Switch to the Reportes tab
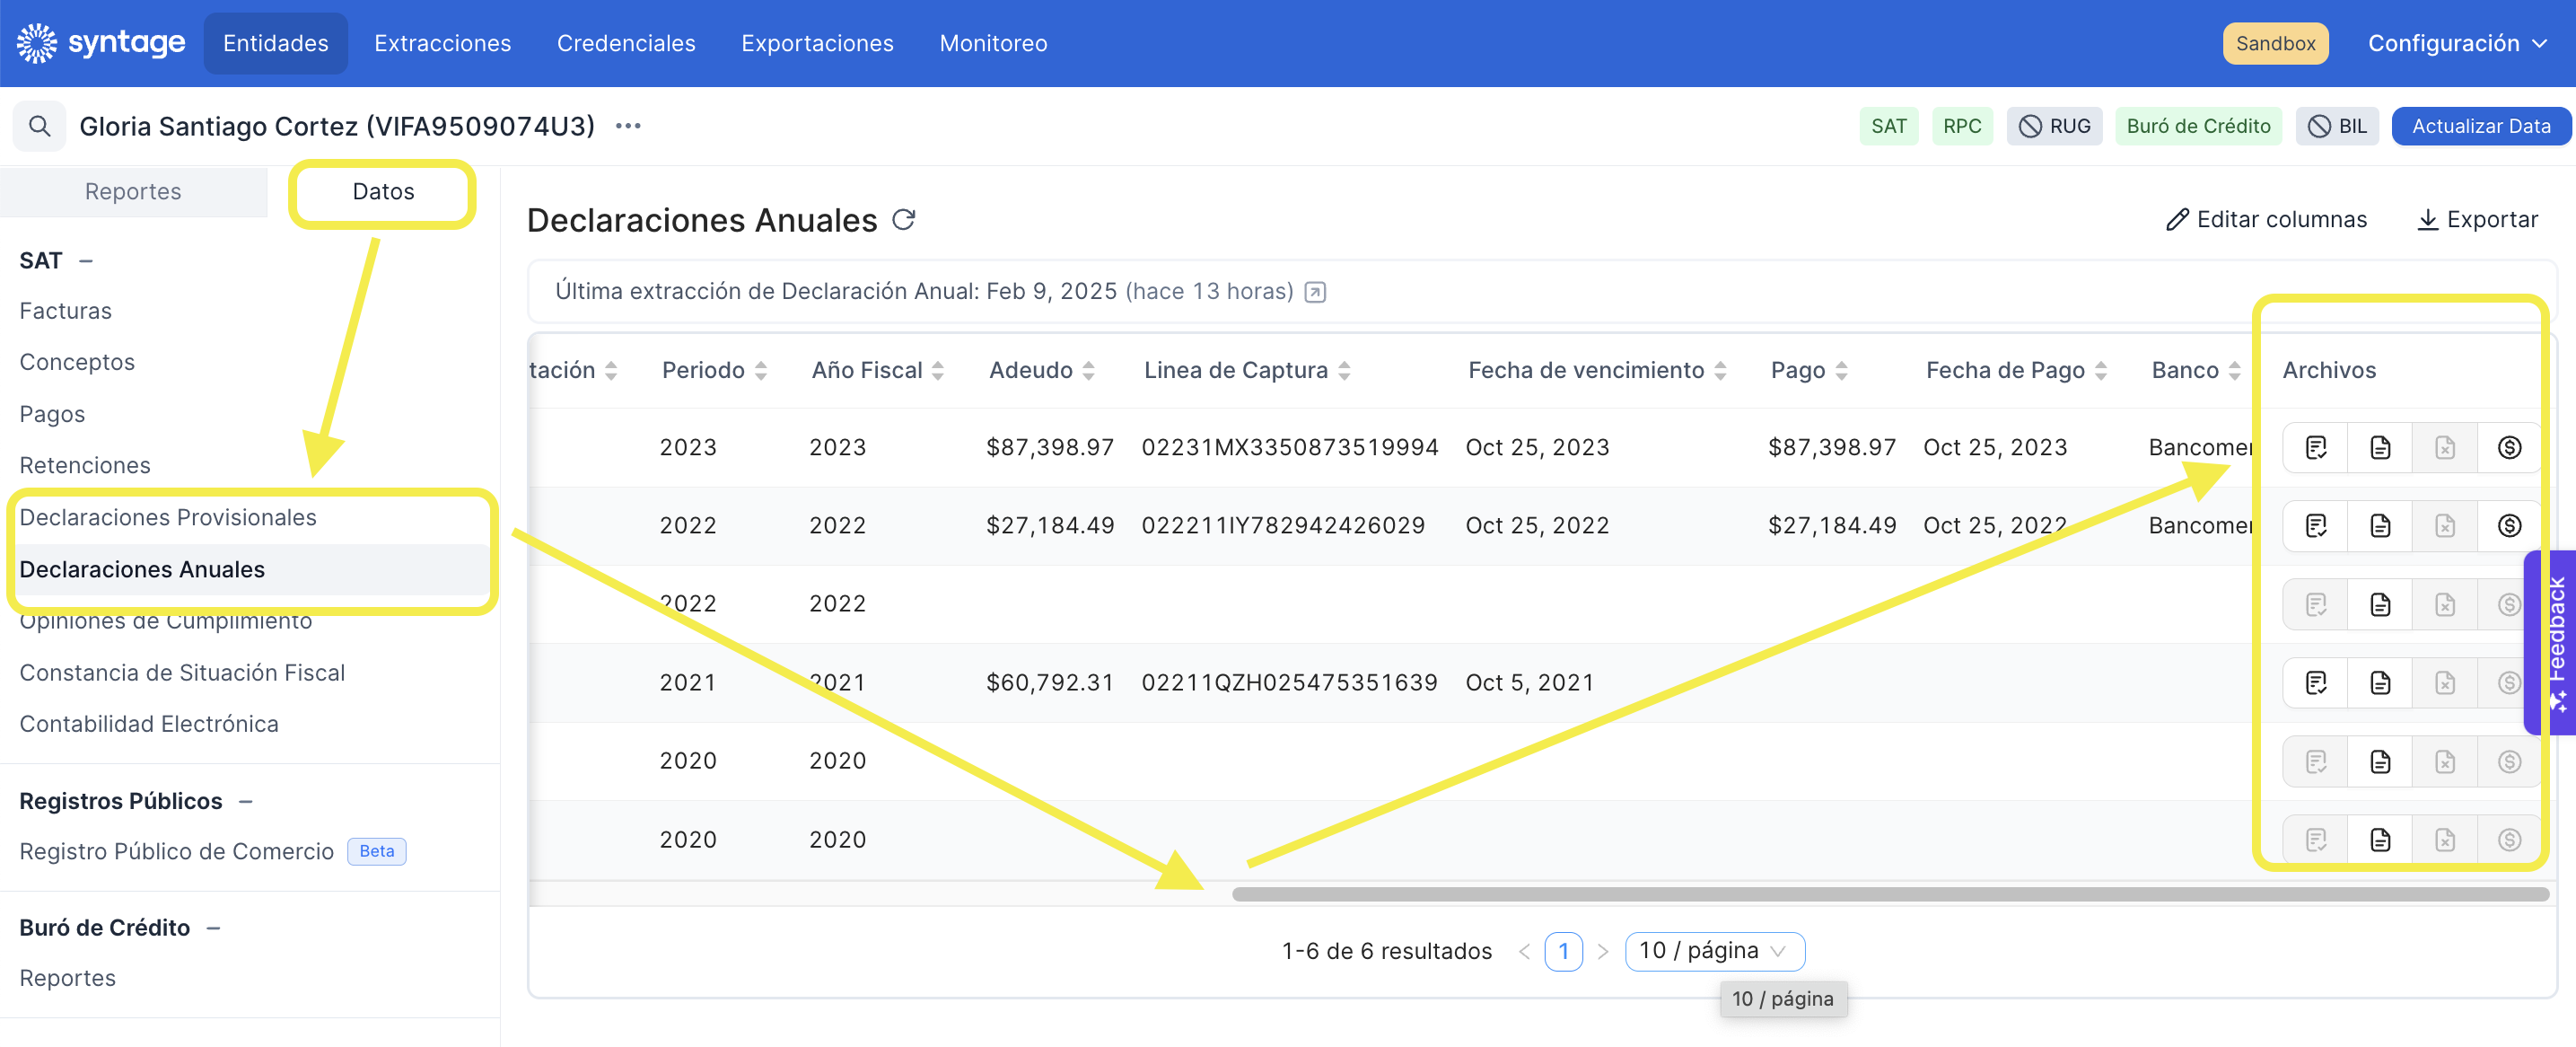2576x1047 pixels. (x=133, y=192)
